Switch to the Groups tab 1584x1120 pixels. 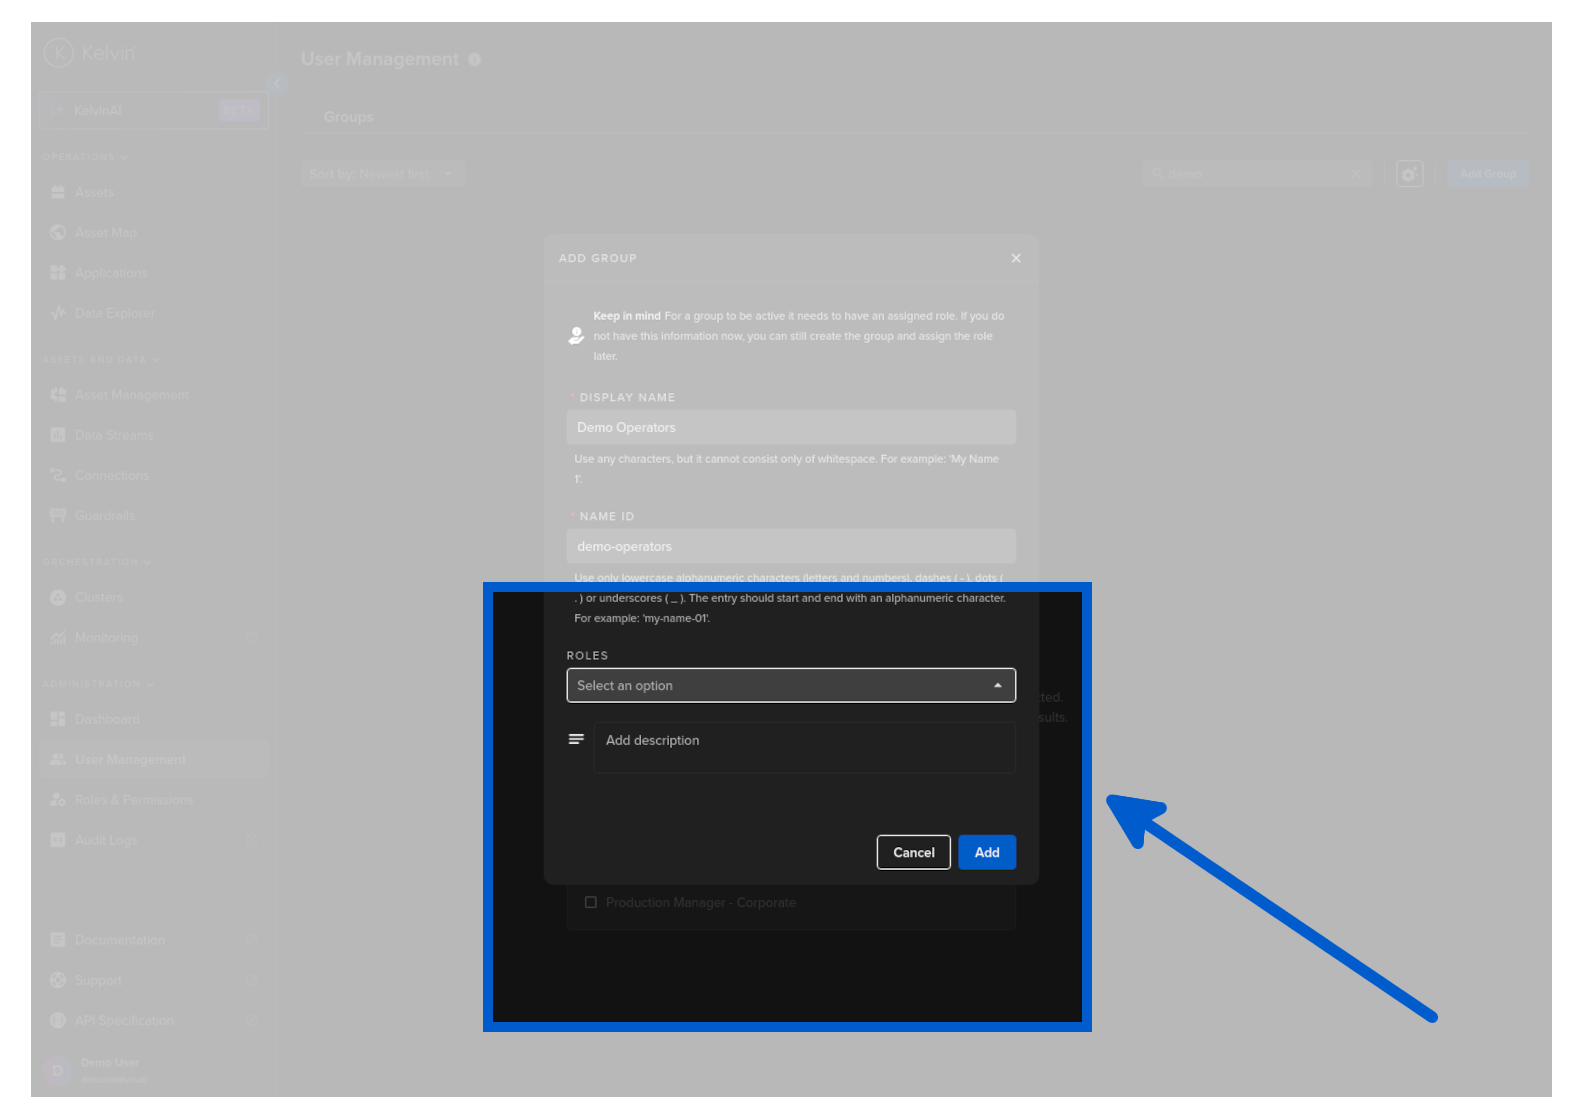pos(348,117)
